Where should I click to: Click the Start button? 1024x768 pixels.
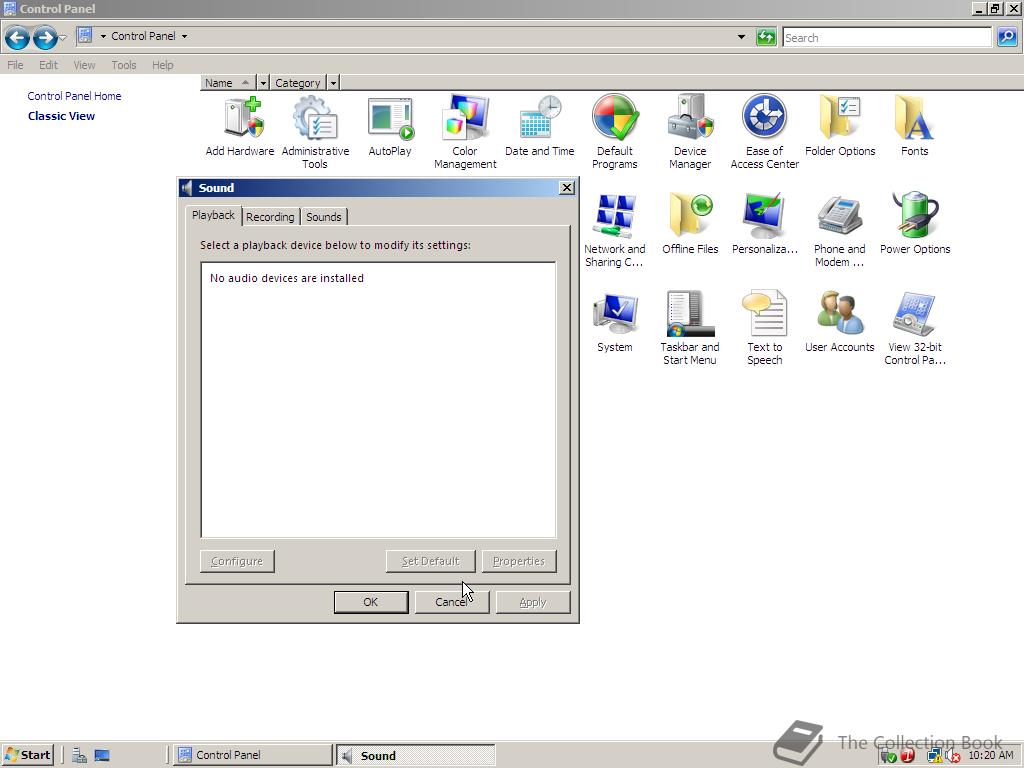tap(27, 755)
